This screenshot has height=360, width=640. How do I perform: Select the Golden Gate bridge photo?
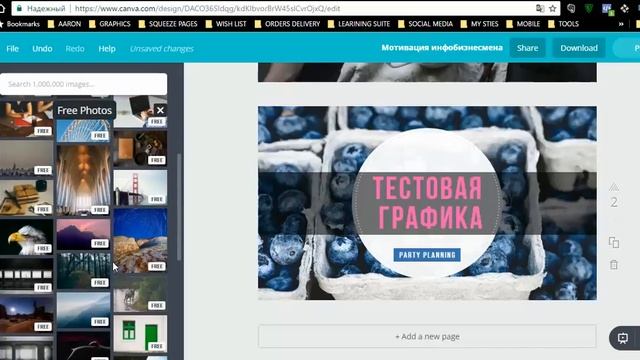[140, 188]
